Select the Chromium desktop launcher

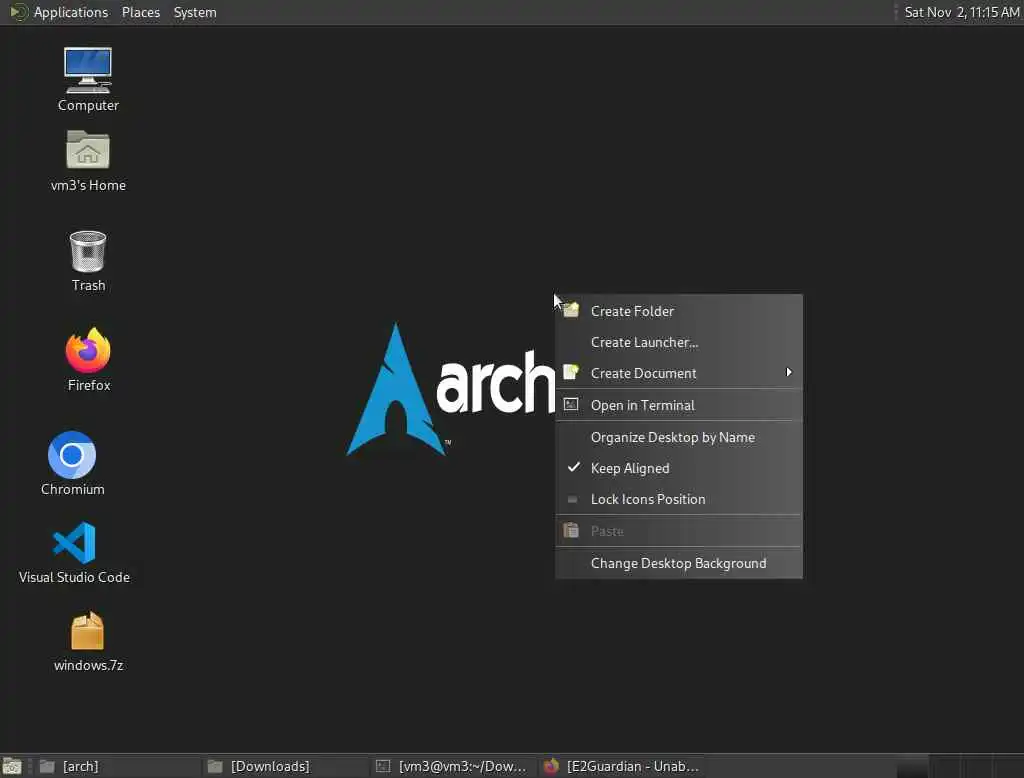tap(72, 463)
